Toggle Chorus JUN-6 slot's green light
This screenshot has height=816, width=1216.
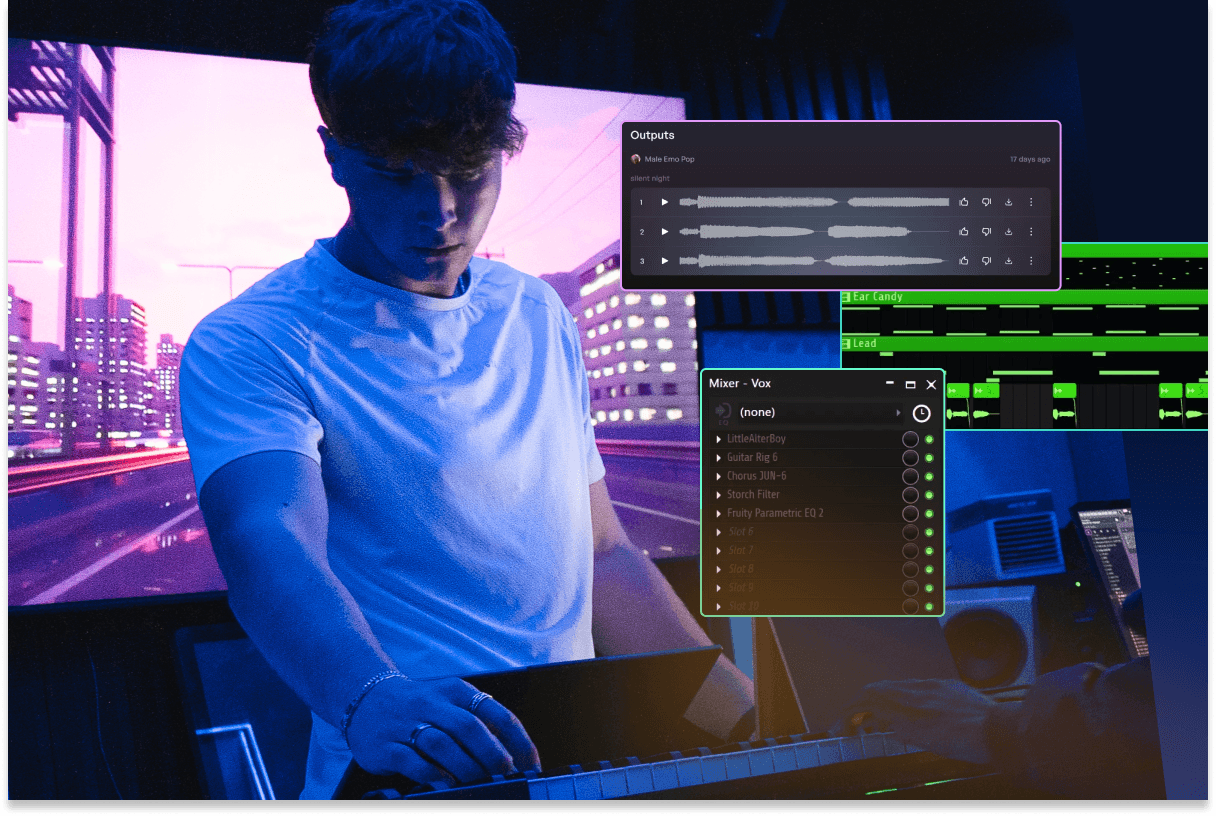929,476
